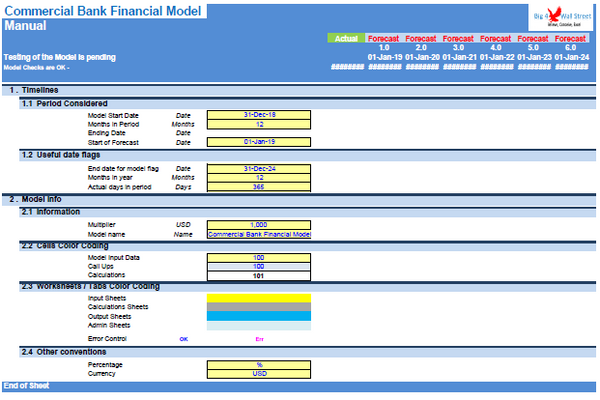Open the Commercial Bank Financial Model name link
This screenshot has width=600, height=400.
coord(259,234)
